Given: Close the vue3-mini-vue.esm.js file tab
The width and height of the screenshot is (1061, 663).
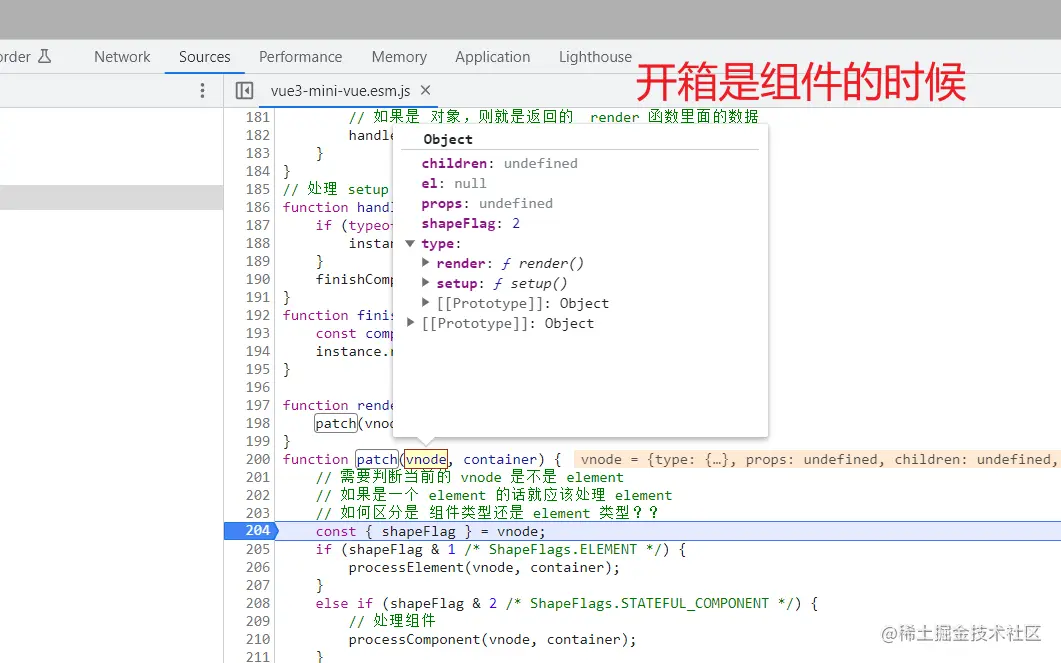Looking at the screenshot, I should 426,90.
